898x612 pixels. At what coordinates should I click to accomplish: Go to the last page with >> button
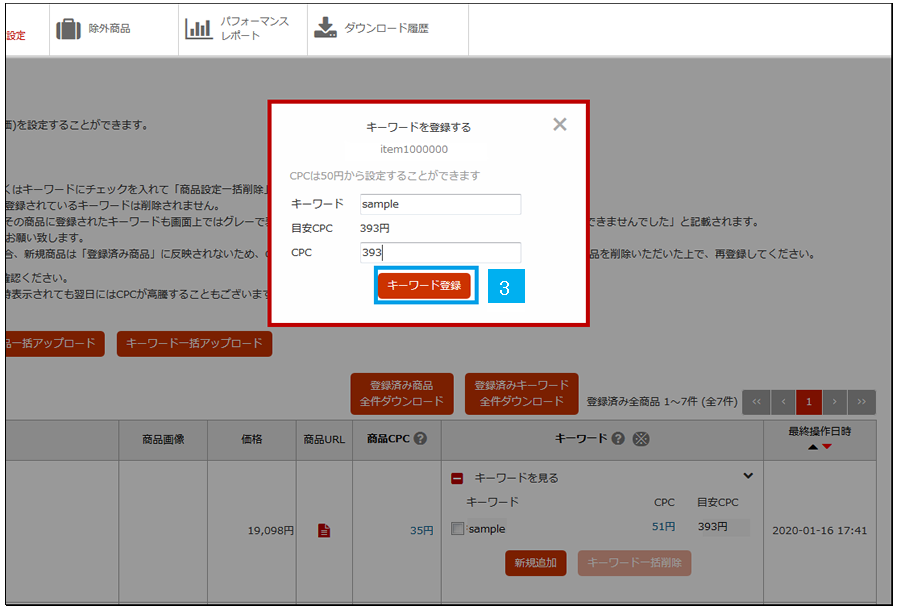pos(861,402)
